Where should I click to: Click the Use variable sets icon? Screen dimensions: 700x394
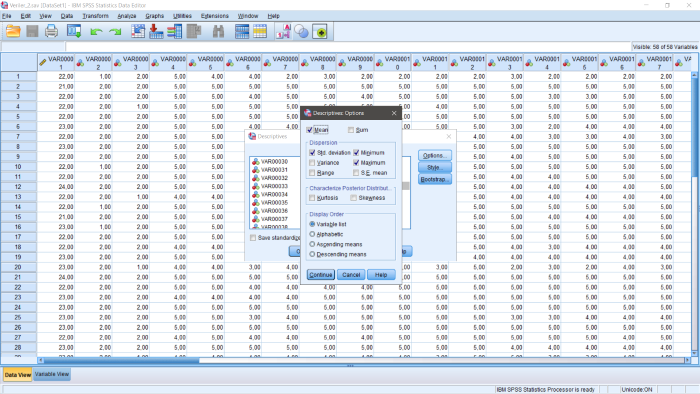[302, 31]
